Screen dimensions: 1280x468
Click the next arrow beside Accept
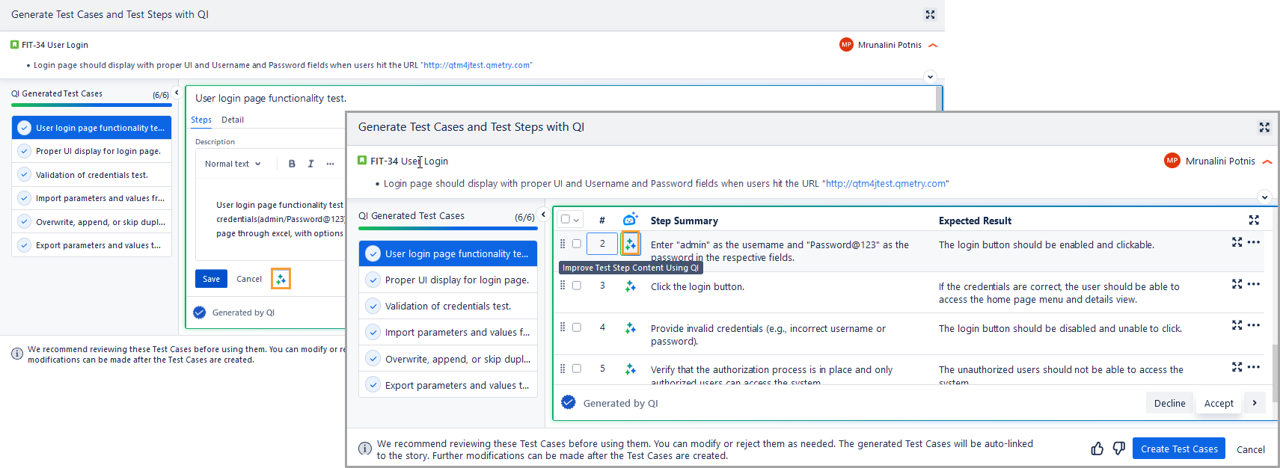click(1254, 403)
